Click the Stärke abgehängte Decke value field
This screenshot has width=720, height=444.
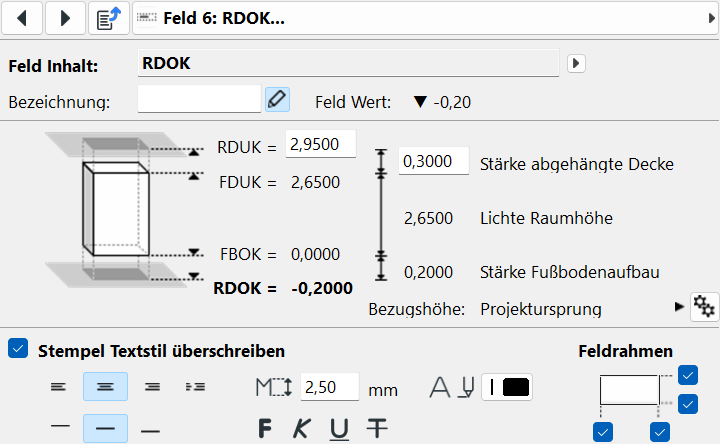pos(433,162)
